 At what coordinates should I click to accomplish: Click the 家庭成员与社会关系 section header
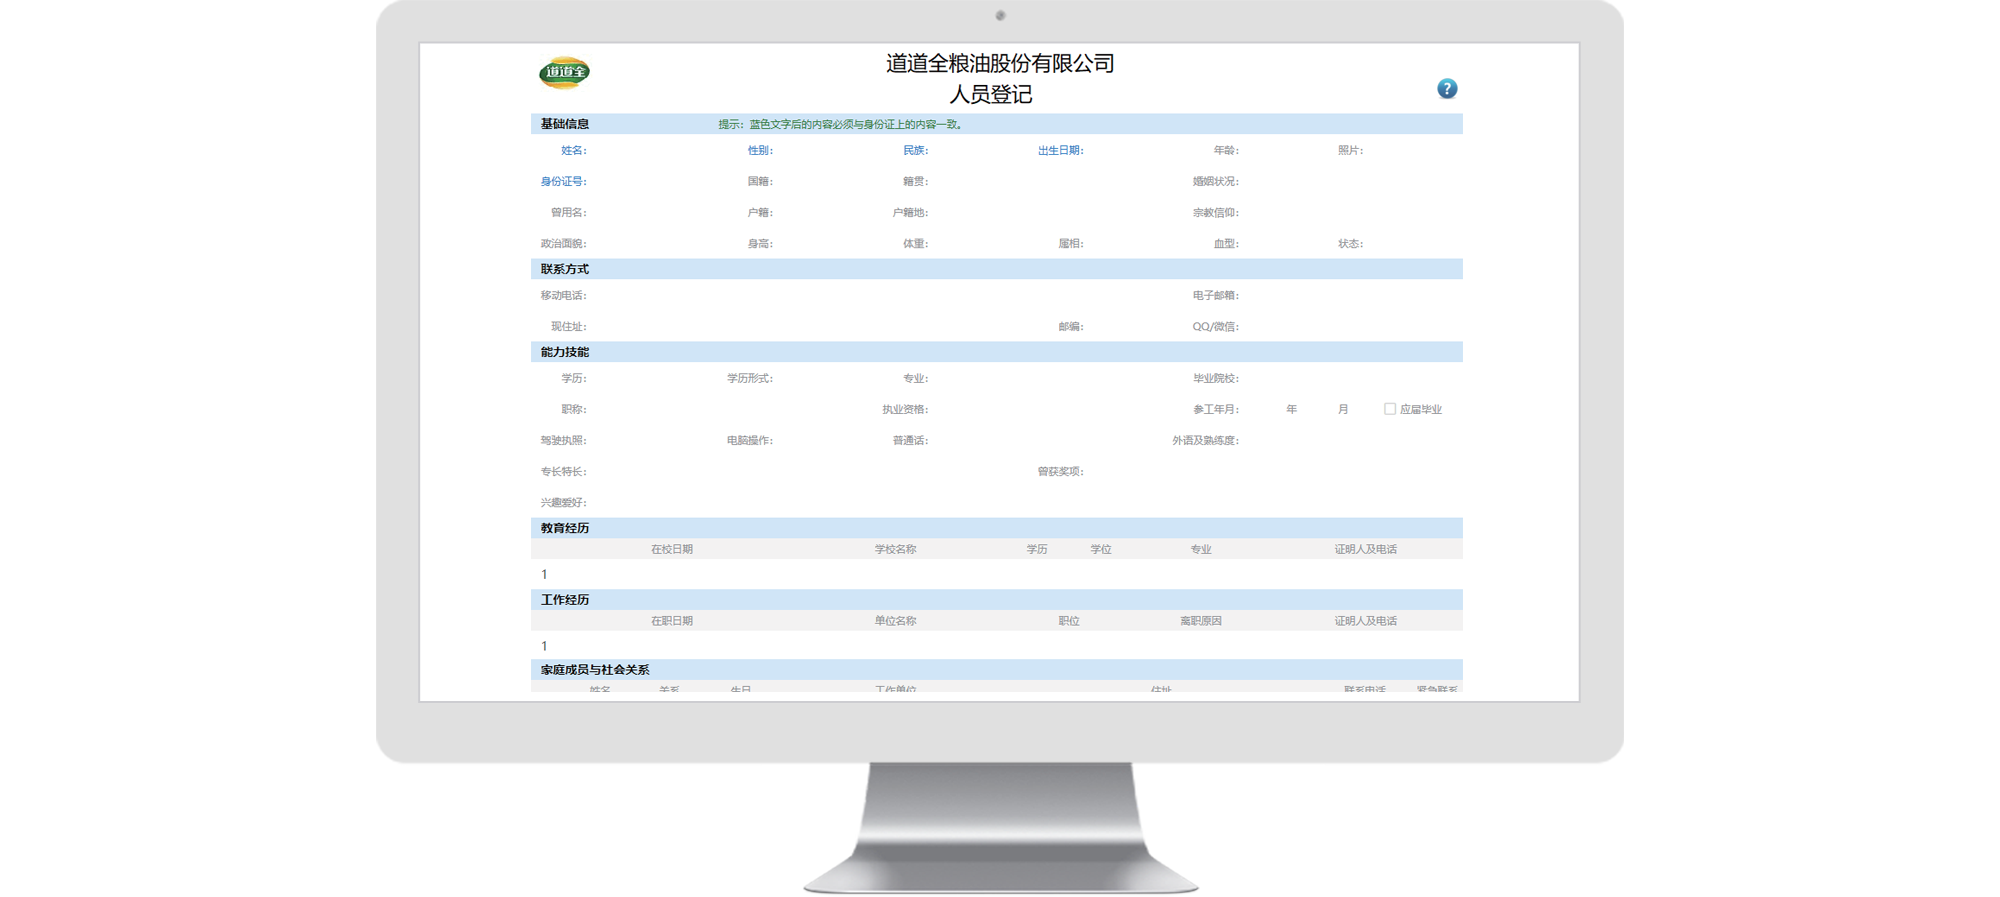point(595,670)
